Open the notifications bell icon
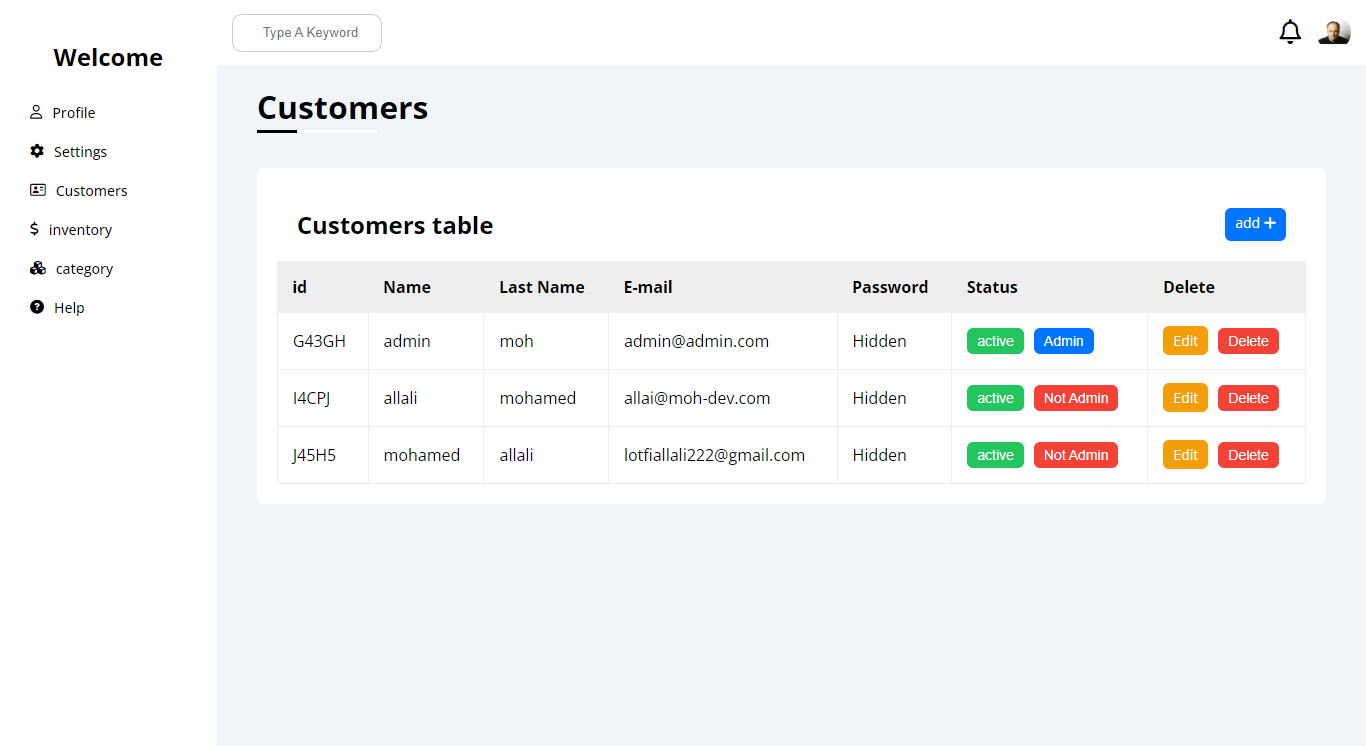Image resolution: width=1366 pixels, height=746 pixels. tap(1290, 32)
